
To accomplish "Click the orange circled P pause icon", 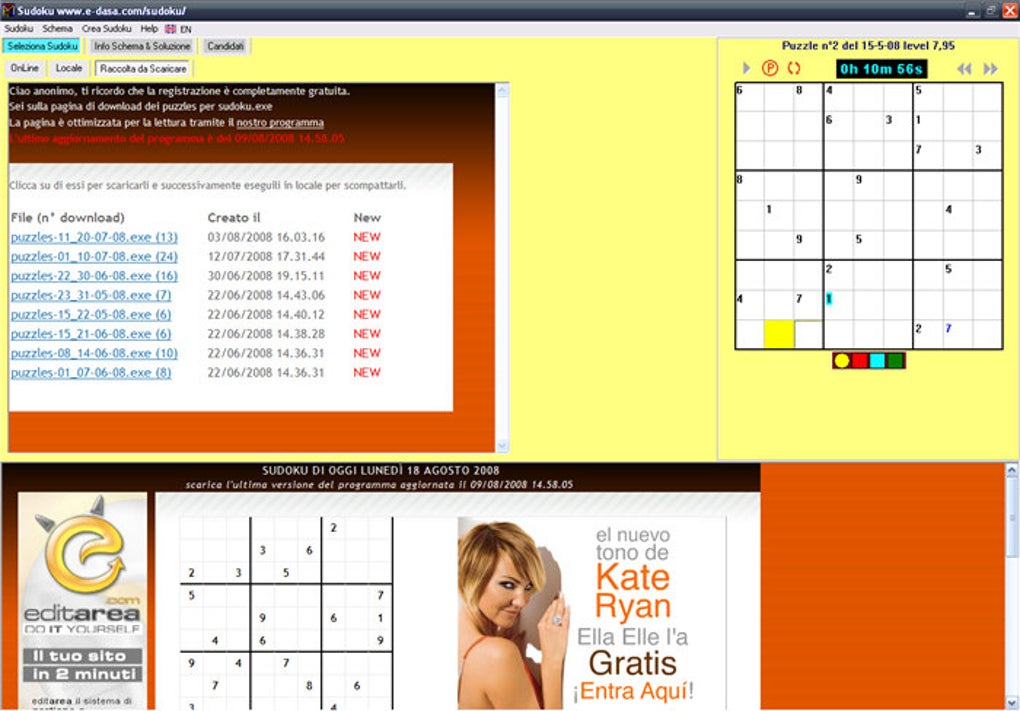I will pos(770,68).
